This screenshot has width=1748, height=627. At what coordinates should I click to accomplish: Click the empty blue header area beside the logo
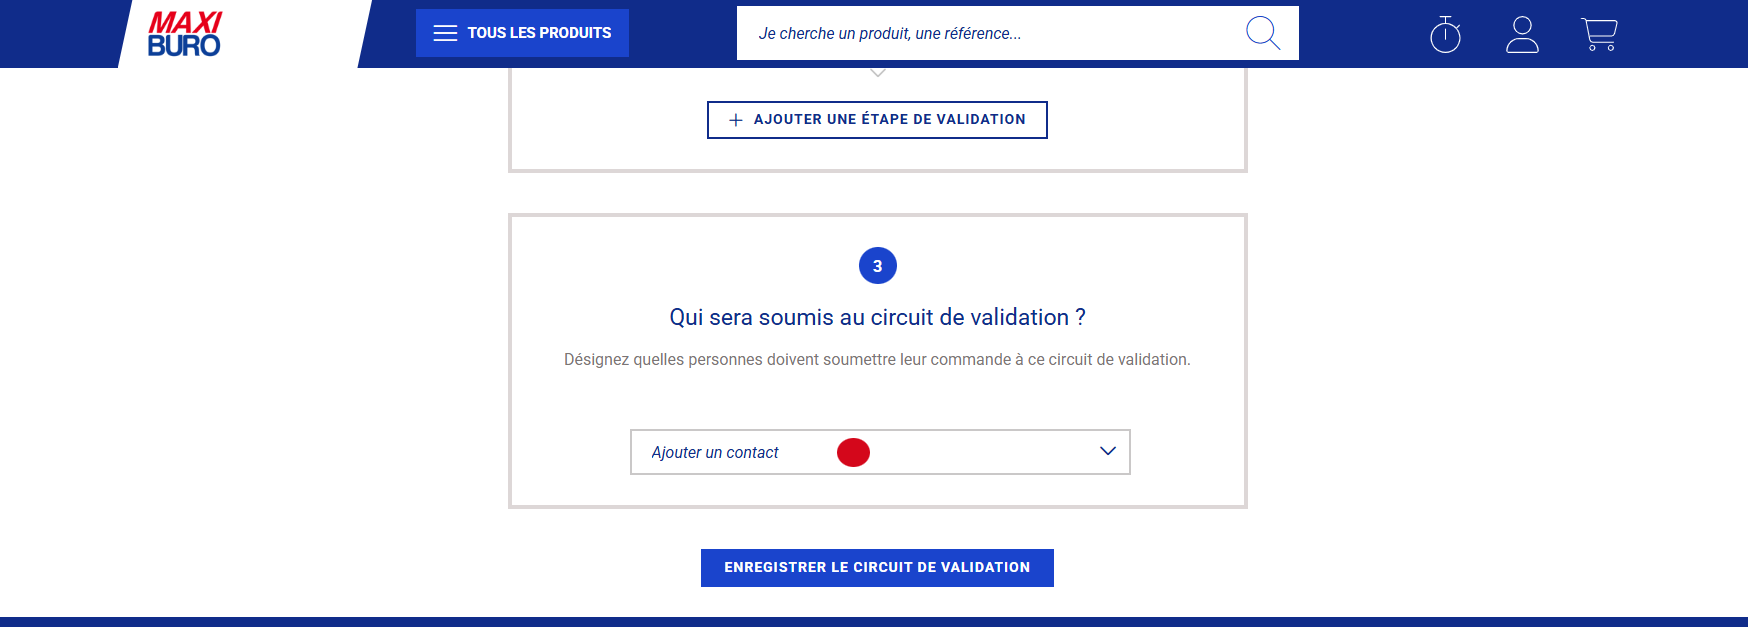point(60,34)
